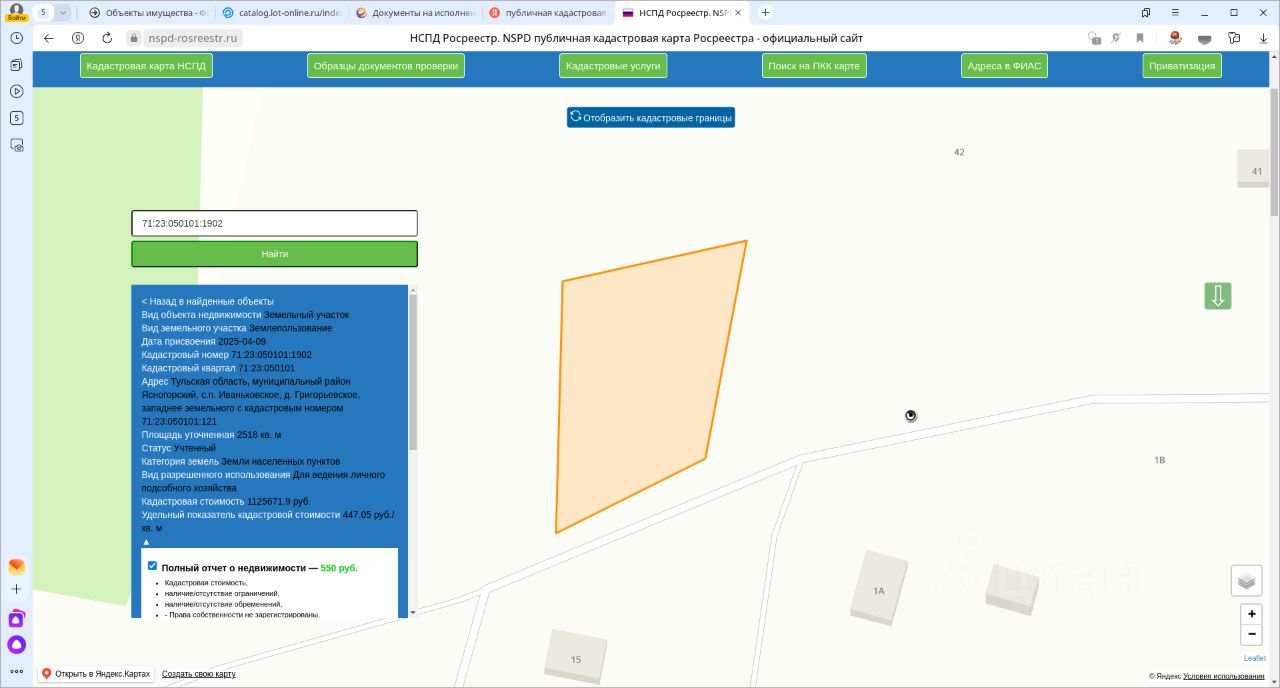Switch to the публичная кадастровая tab
The image size is (1280, 688).
pos(546,13)
